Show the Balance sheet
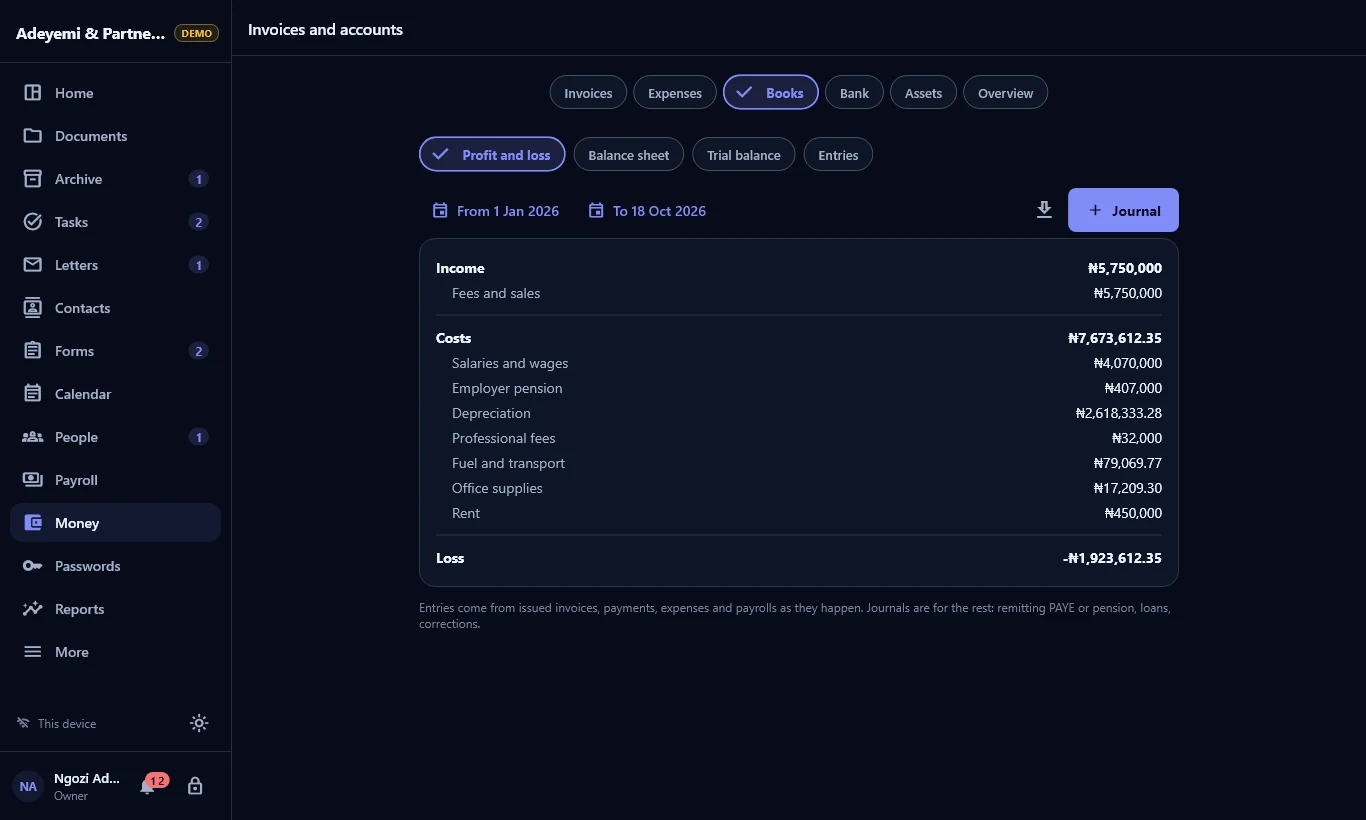The image size is (1366, 820). tap(629, 155)
